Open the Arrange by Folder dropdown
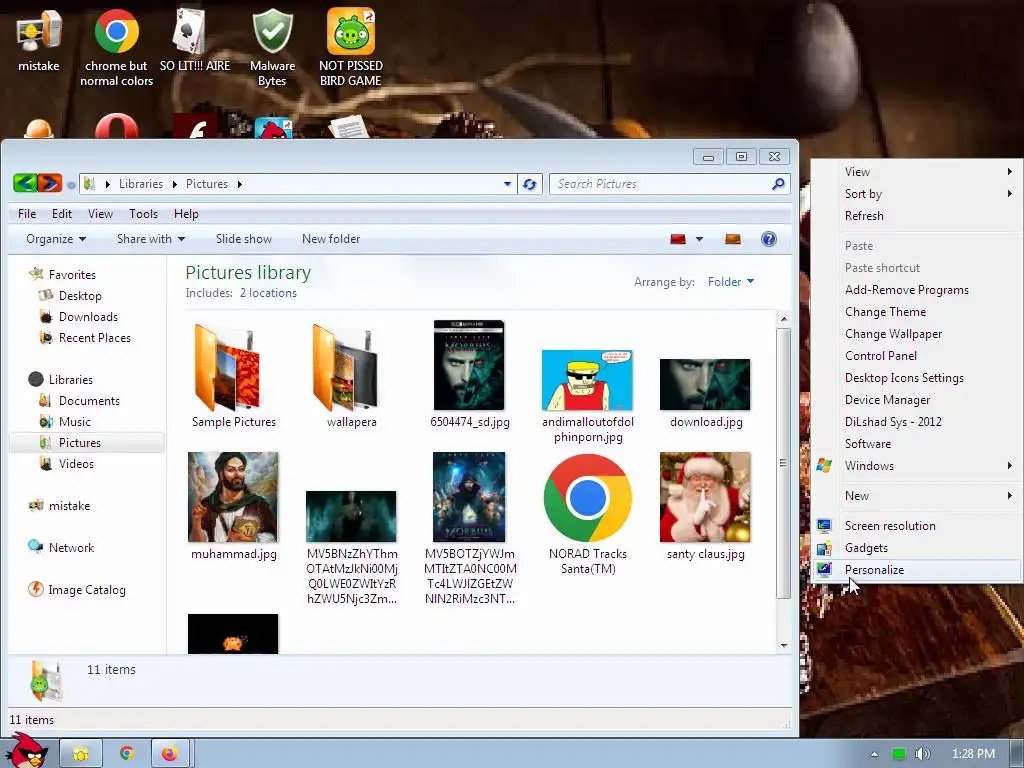This screenshot has width=1024, height=768. tap(731, 281)
